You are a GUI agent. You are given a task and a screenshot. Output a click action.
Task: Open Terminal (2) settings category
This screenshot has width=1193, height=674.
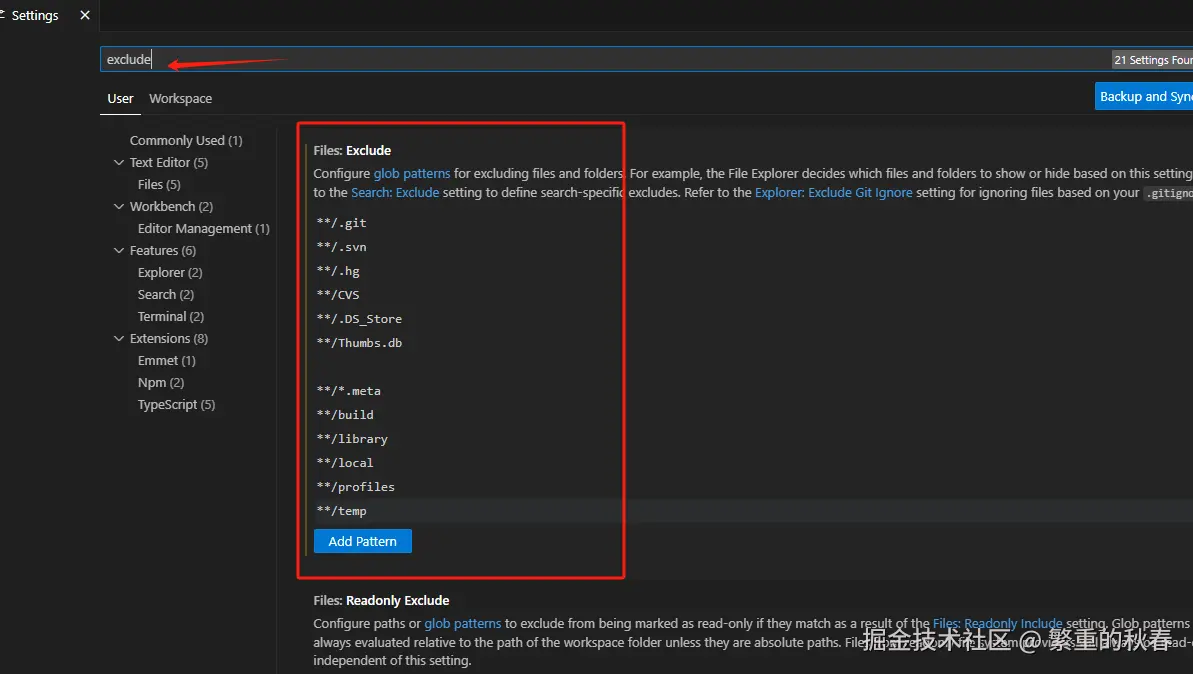pos(170,317)
